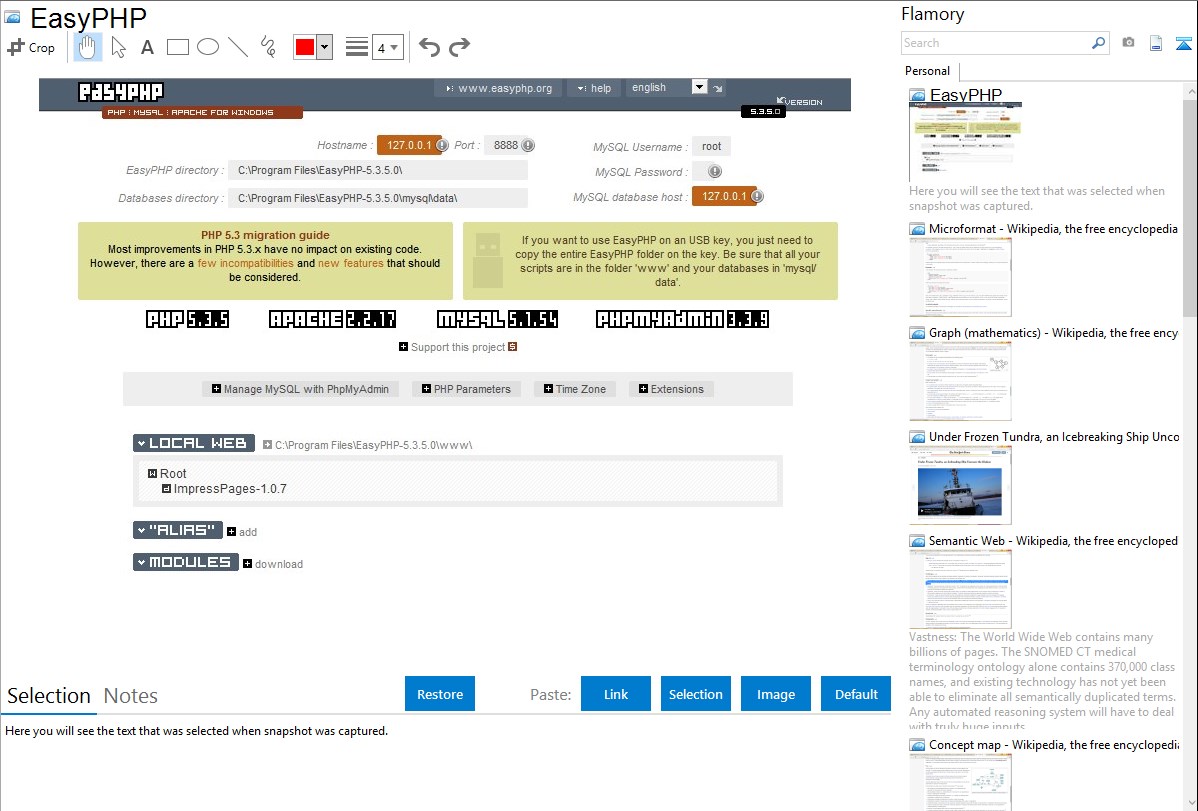Select the ellipse shape tool
Image resolution: width=1198 pixels, height=811 pixels.
(208, 47)
